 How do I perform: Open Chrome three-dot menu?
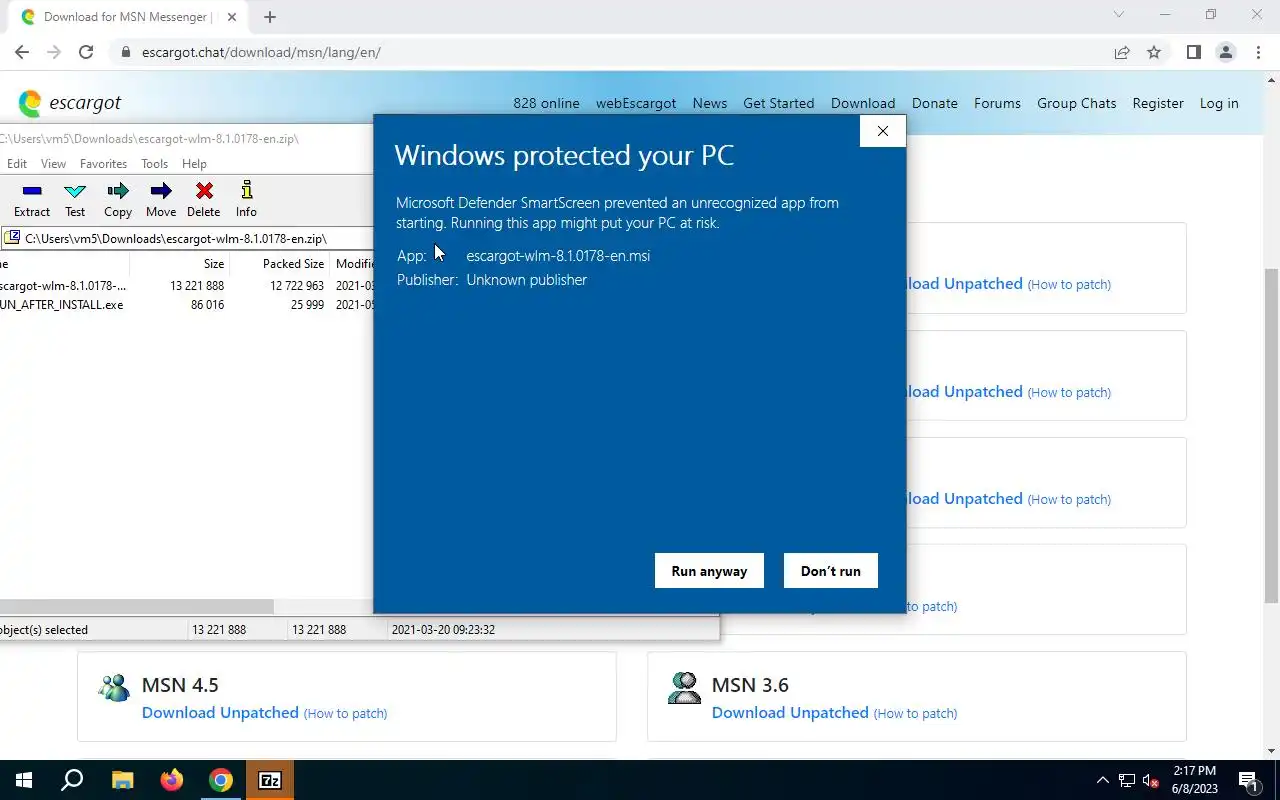1258,52
